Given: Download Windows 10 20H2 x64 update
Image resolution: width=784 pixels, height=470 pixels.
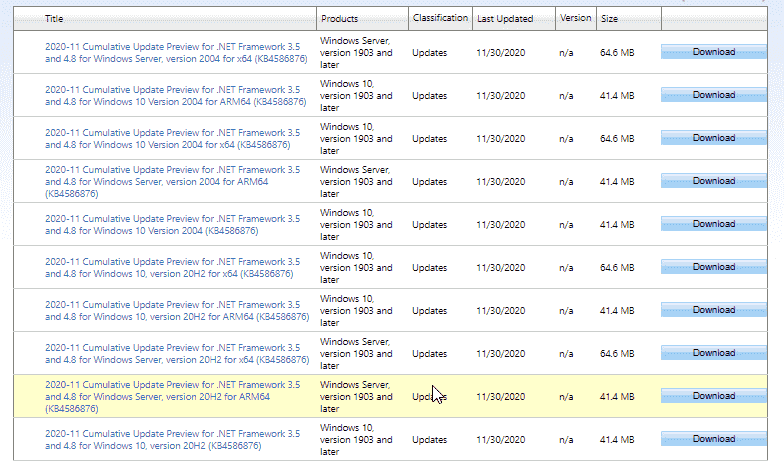Looking at the screenshot, I should tap(713, 267).
